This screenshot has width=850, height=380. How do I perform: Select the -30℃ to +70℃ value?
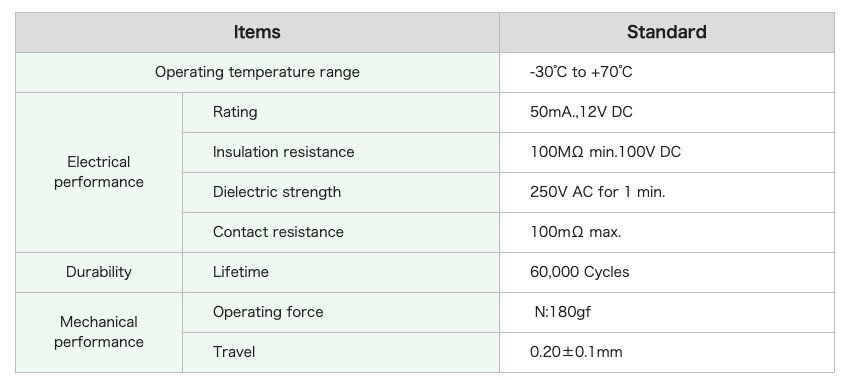click(x=581, y=72)
